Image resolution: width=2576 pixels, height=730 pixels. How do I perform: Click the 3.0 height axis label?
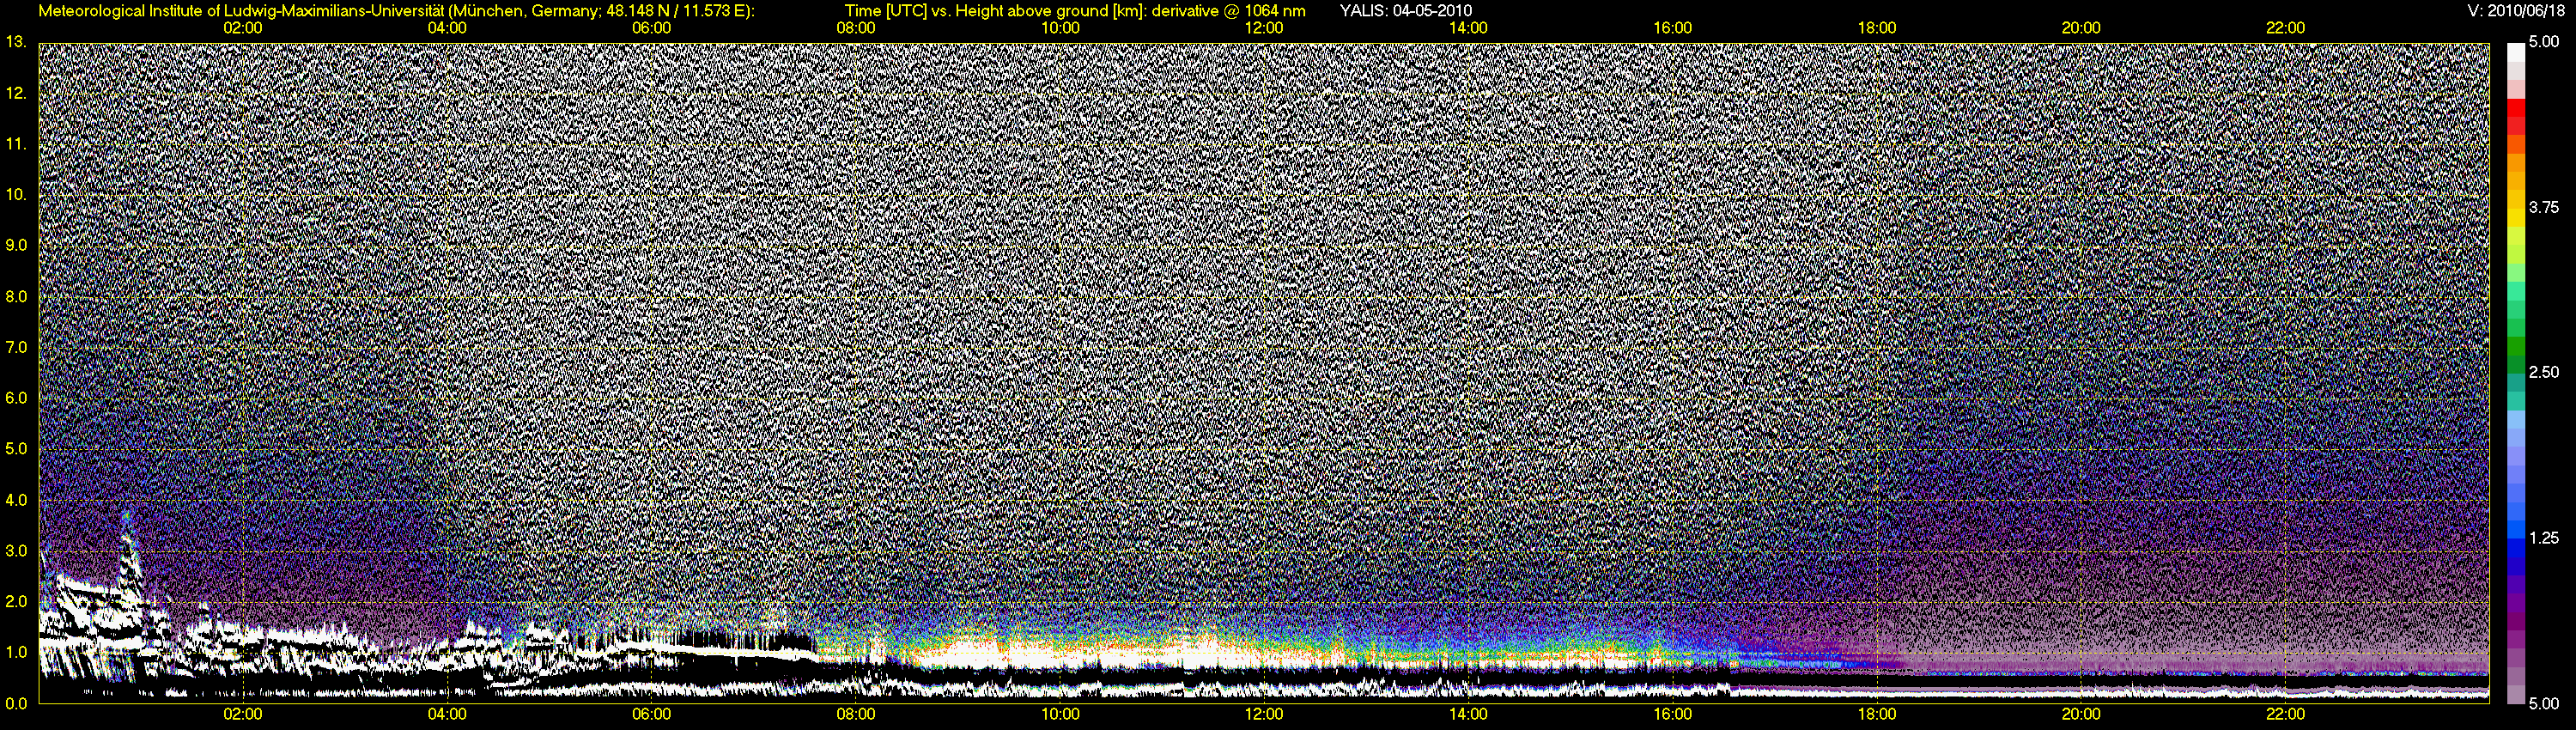(16, 550)
